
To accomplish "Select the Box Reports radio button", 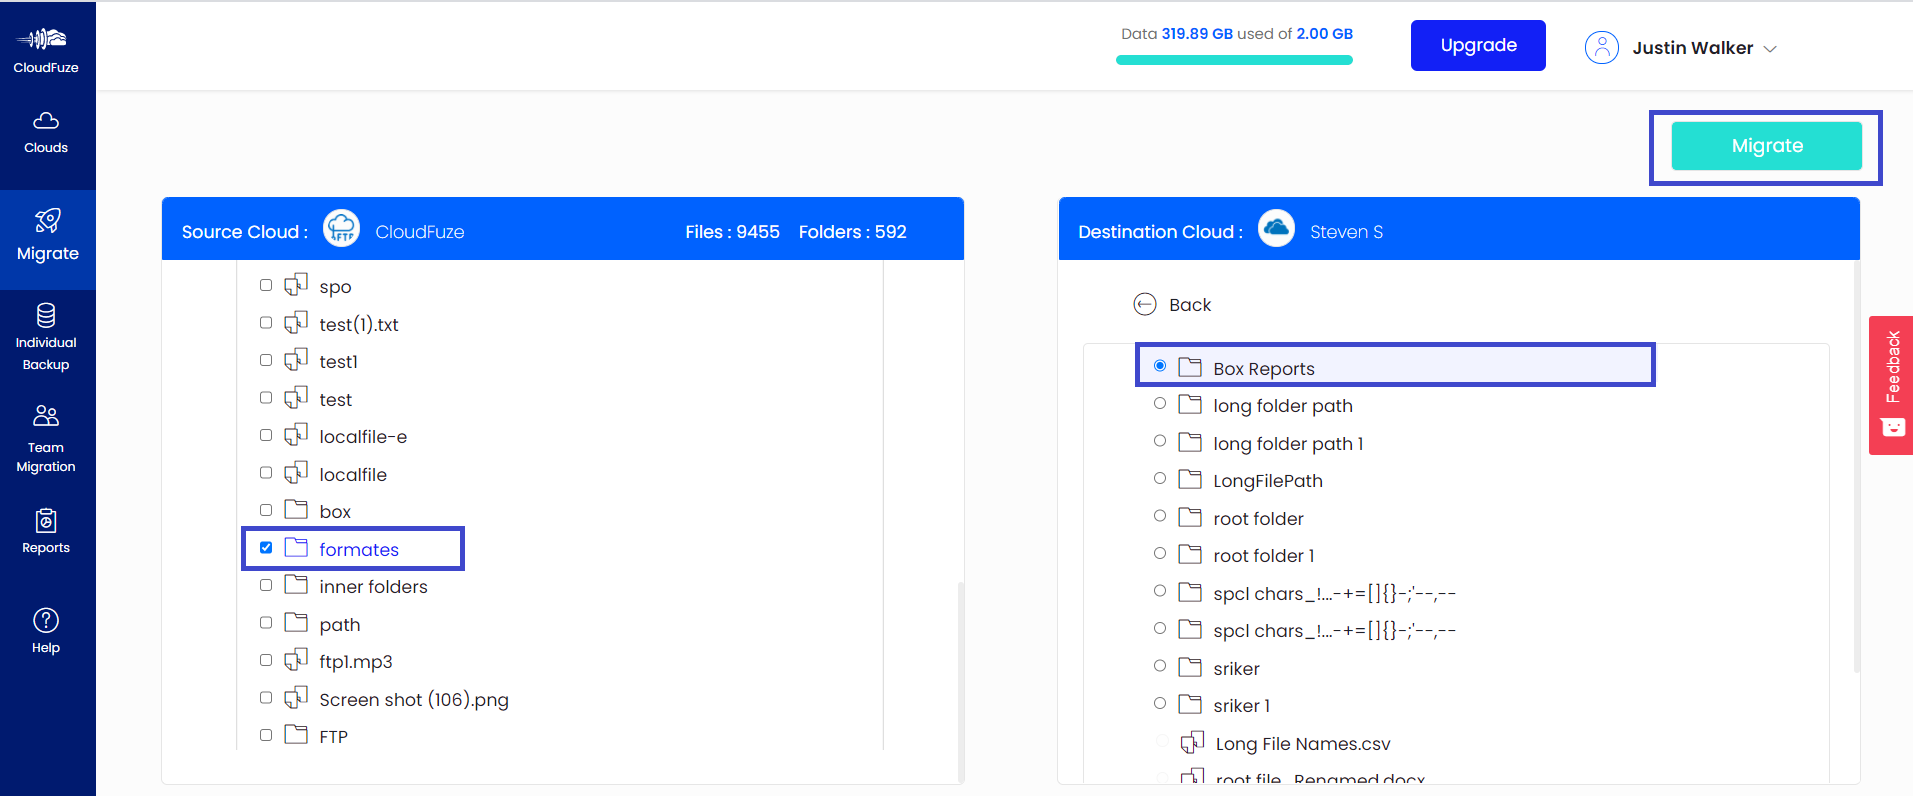I will 1160,366.
